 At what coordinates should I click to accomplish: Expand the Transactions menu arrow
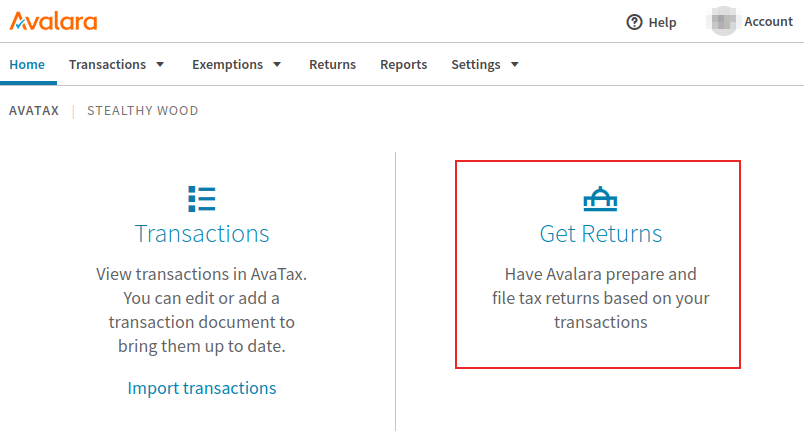[160, 65]
